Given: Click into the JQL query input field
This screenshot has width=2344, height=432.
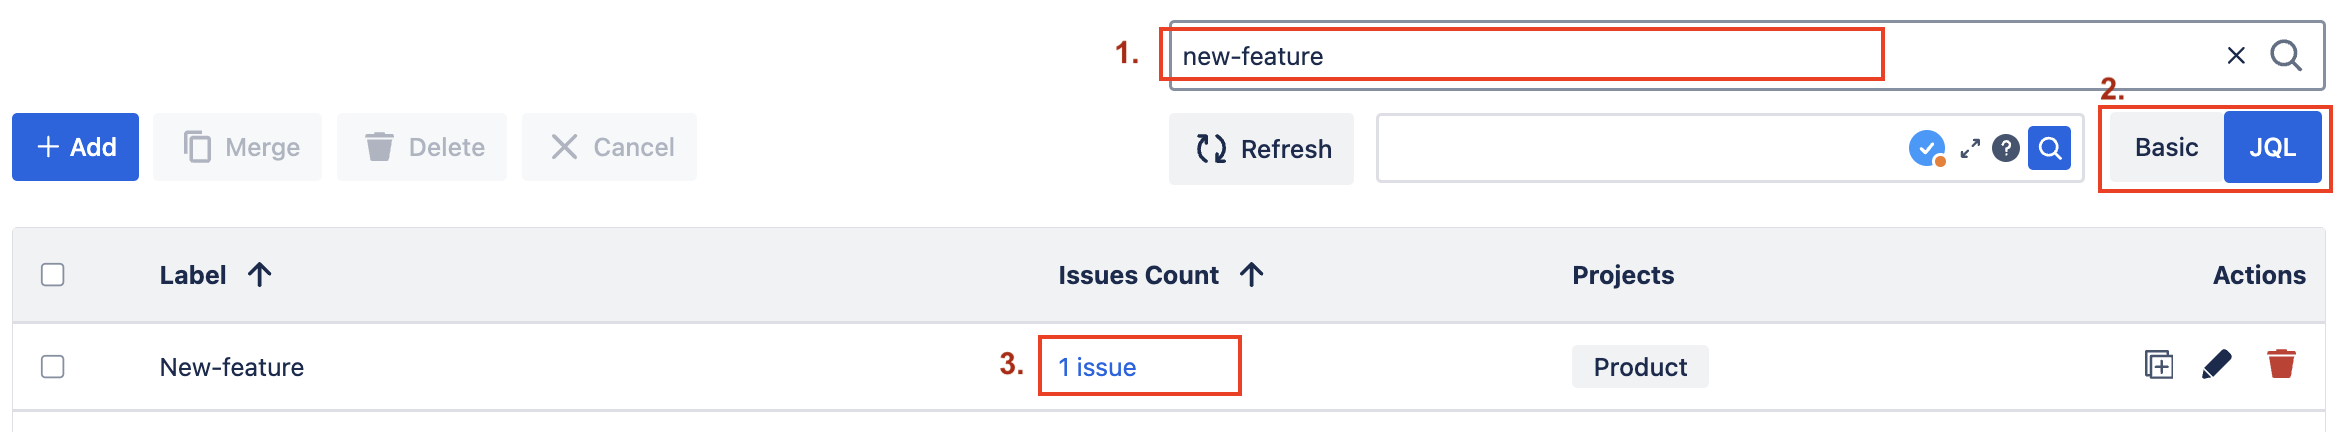Looking at the screenshot, I should [1640, 149].
